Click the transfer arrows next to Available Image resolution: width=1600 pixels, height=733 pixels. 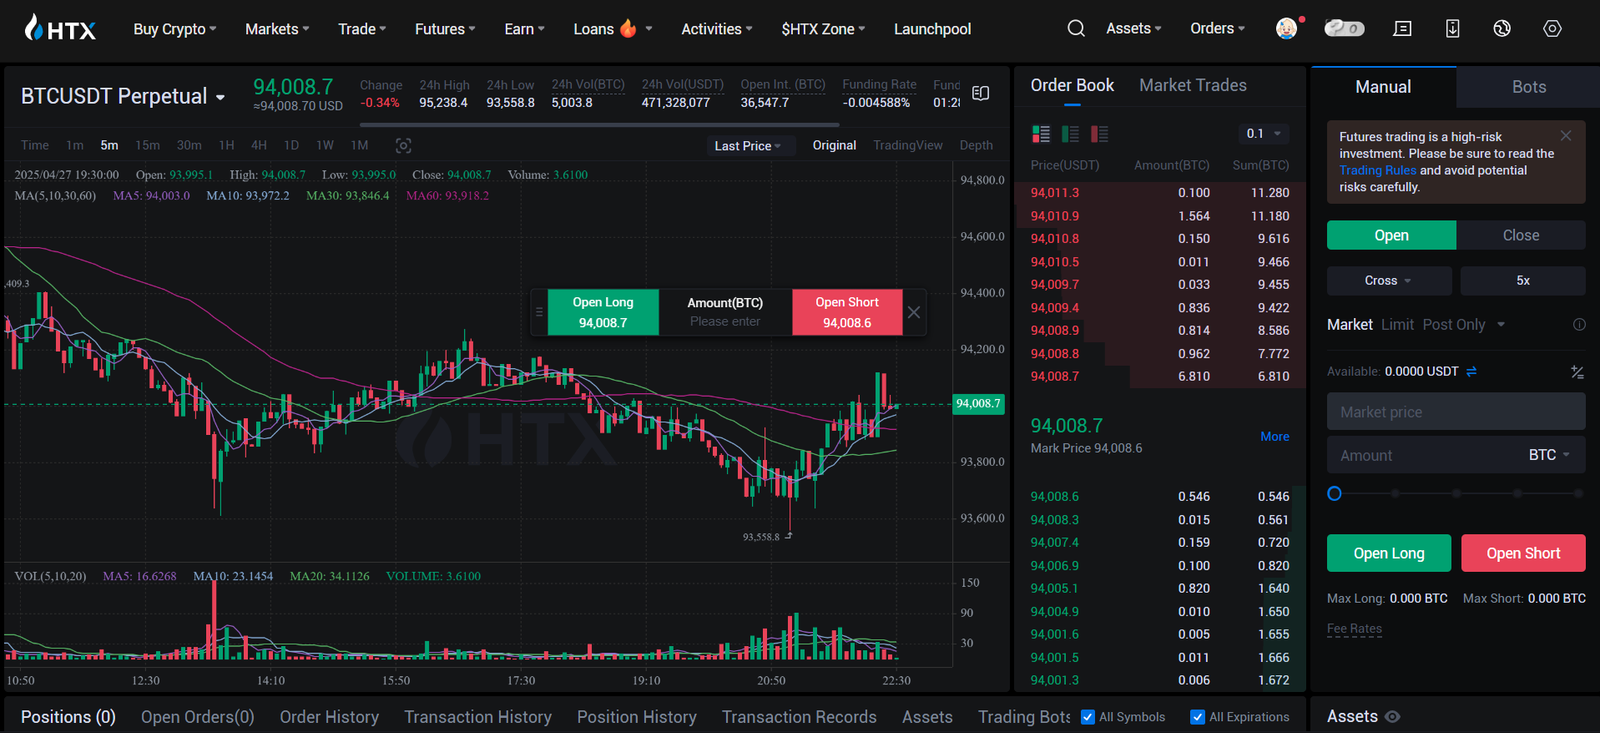coord(1472,371)
